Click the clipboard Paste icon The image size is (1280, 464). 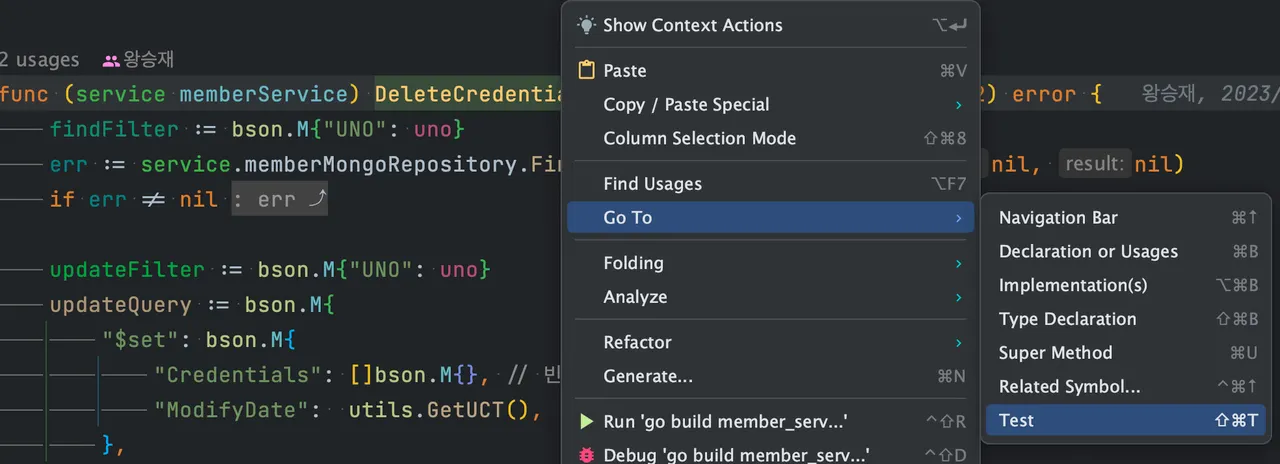click(x=587, y=71)
